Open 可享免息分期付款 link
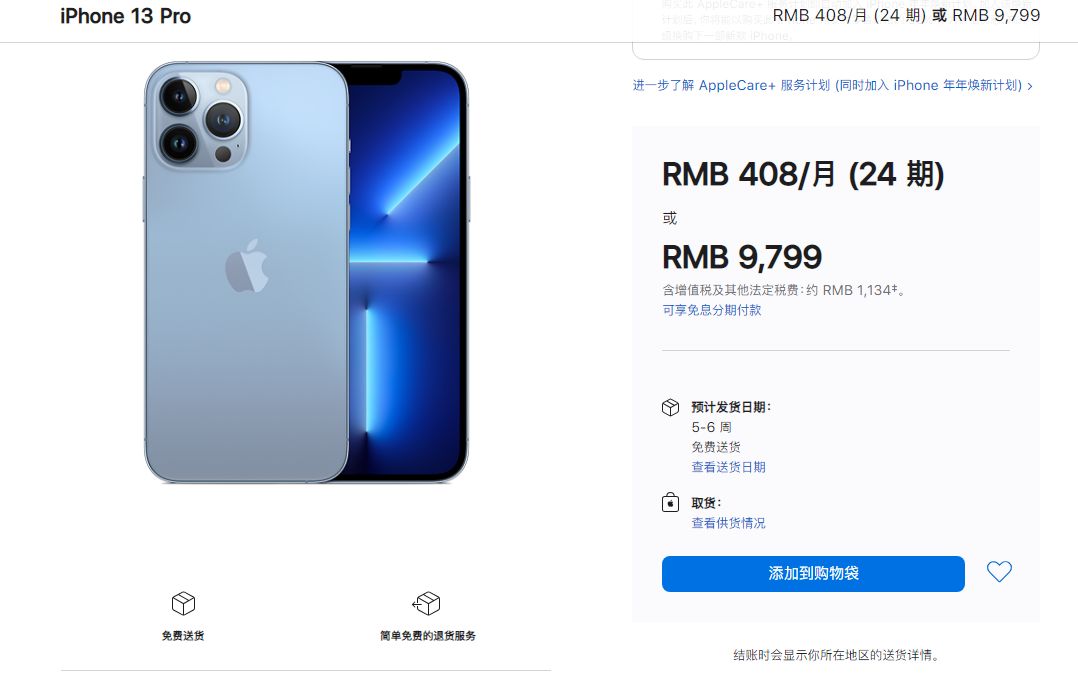 pos(712,310)
